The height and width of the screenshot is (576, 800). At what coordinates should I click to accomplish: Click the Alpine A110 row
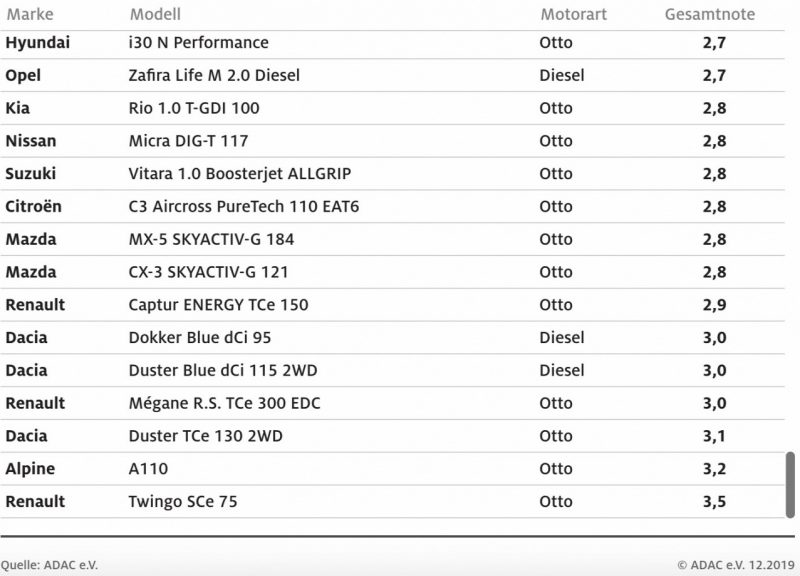click(x=392, y=469)
